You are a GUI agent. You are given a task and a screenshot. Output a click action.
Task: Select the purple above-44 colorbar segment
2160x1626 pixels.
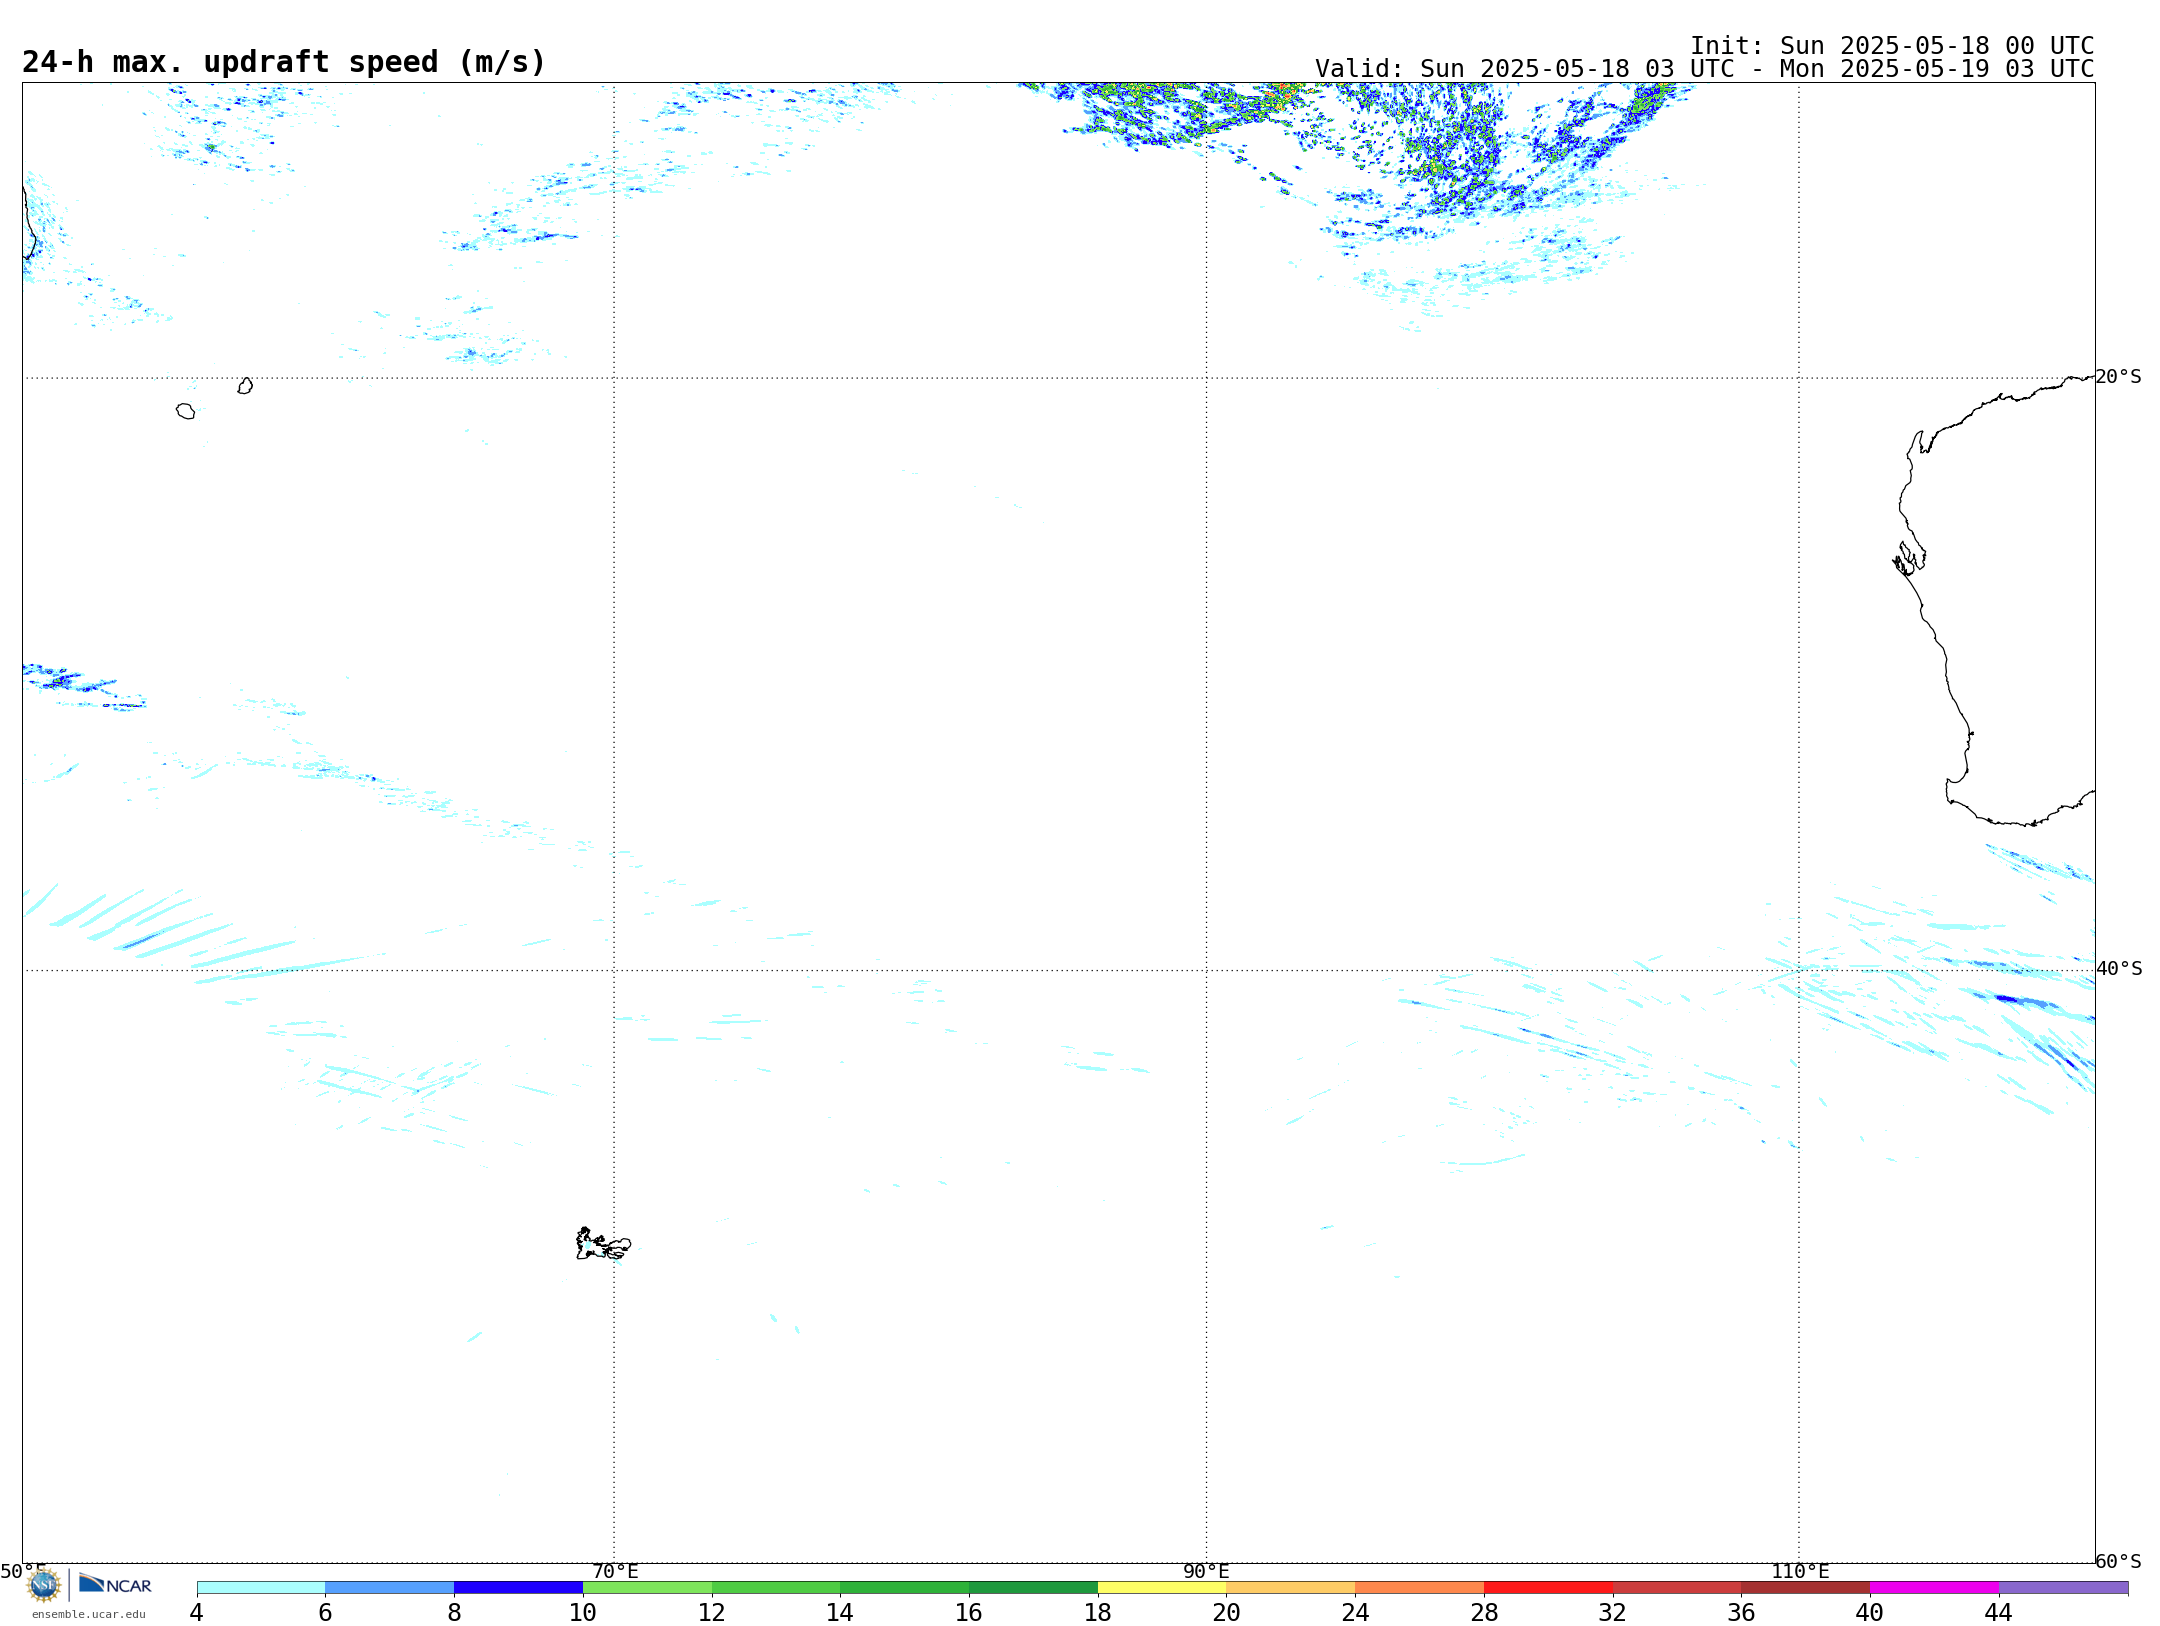pyautogui.click(x=2063, y=1588)
